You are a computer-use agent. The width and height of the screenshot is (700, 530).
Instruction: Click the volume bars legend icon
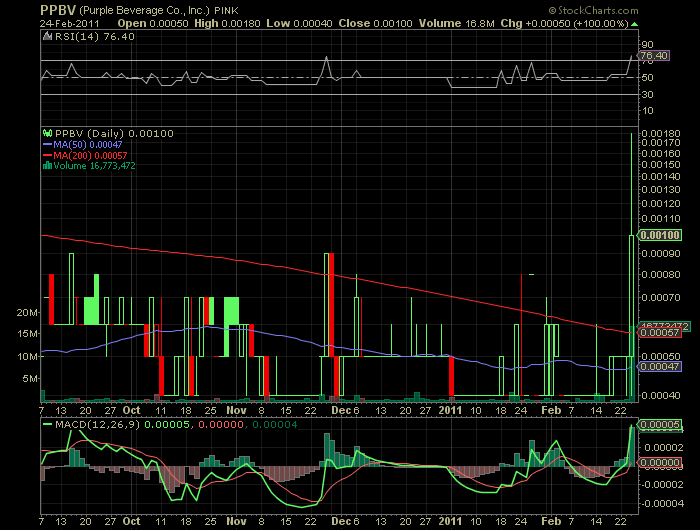pos(47,166)
